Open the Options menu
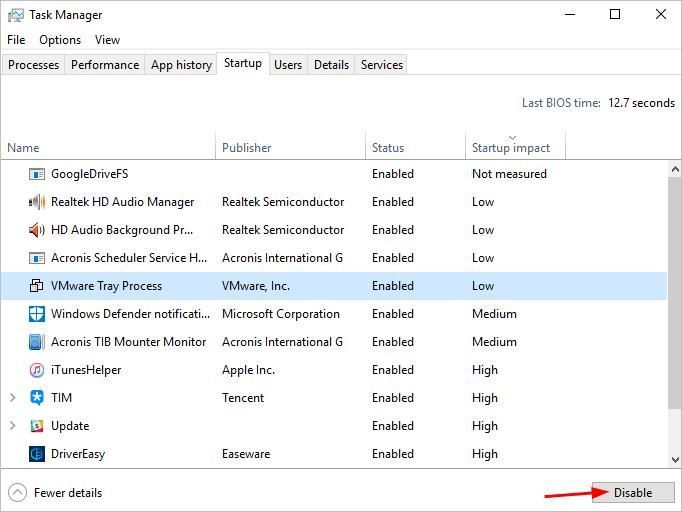This screenshot has width=682, height=512. point(60,40)
